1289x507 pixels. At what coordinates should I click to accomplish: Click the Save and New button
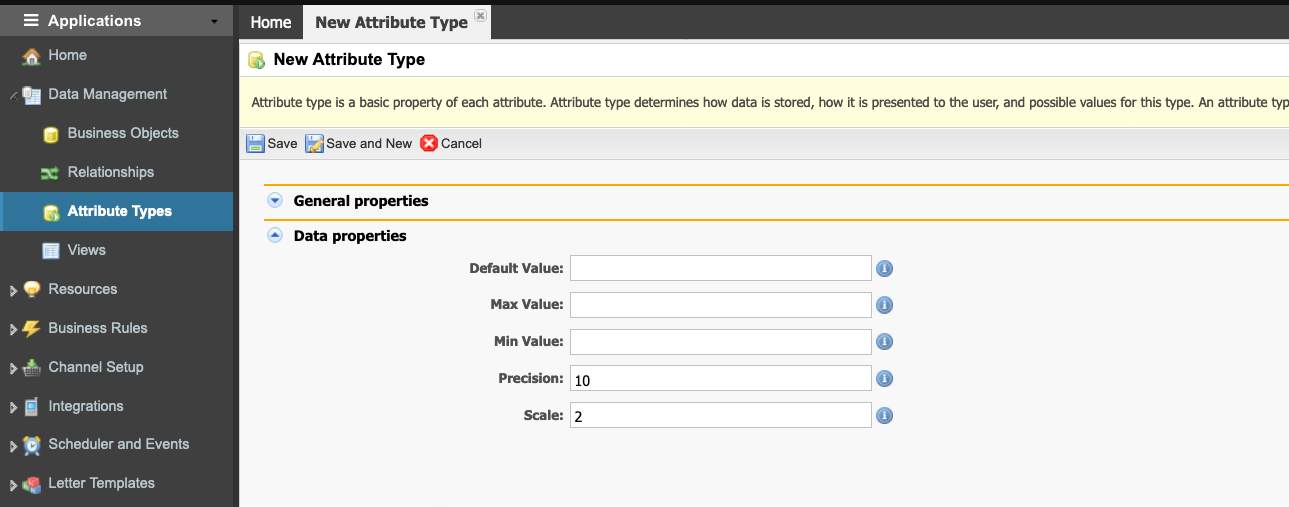click(x=358, y=143)
